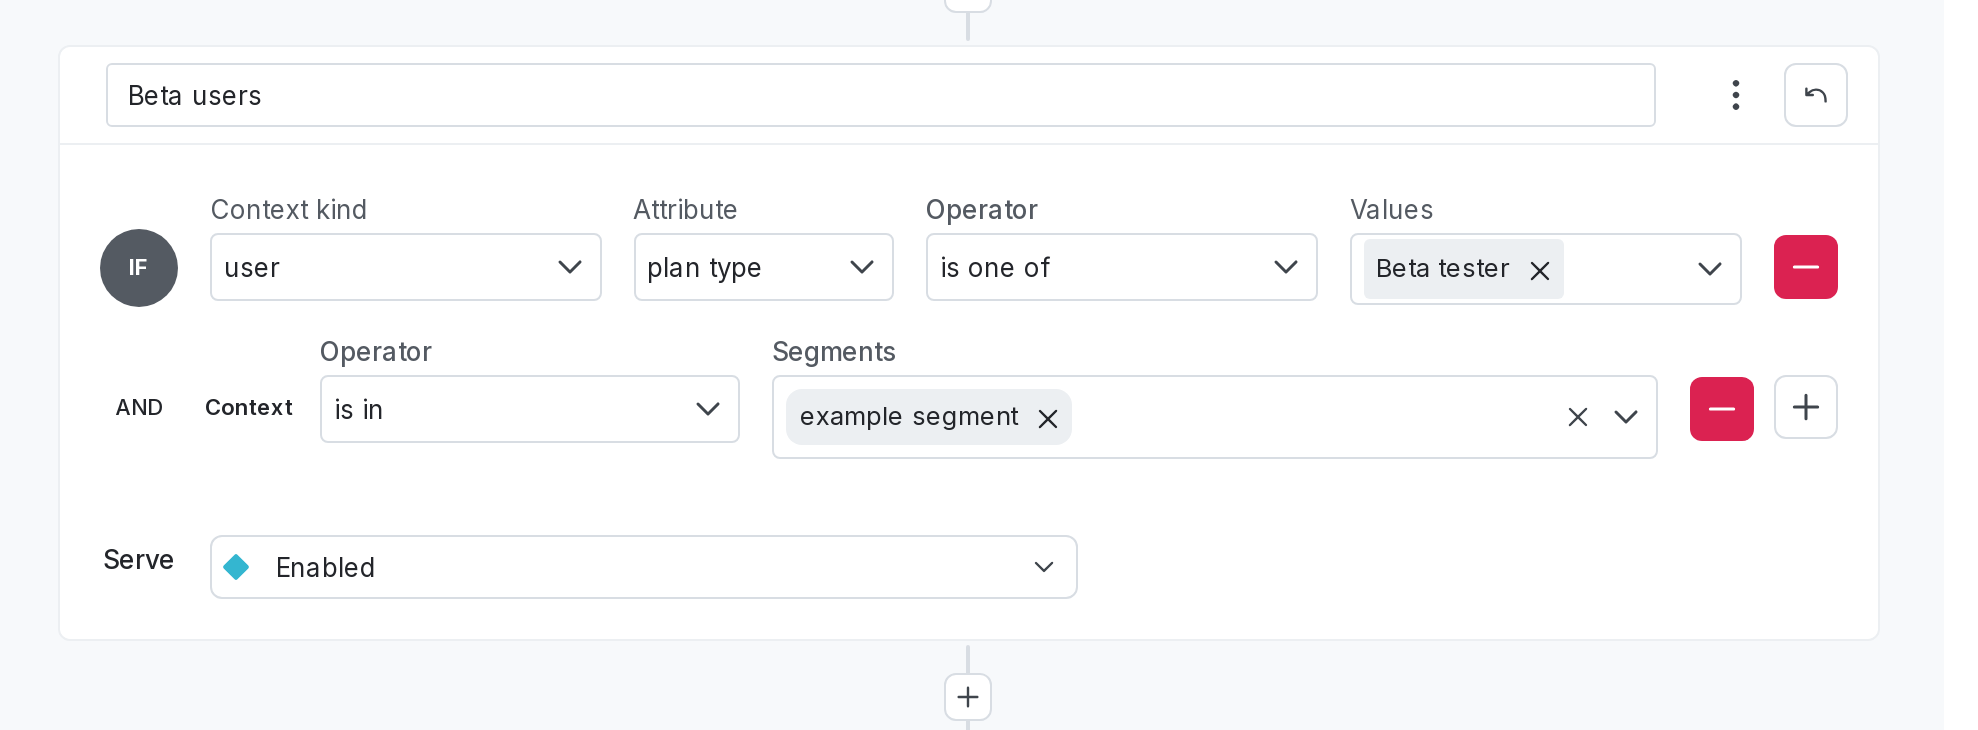Open the plan type Attribute dropdown
Viewport: 1978px width, 730px height.
pos(764,267)
